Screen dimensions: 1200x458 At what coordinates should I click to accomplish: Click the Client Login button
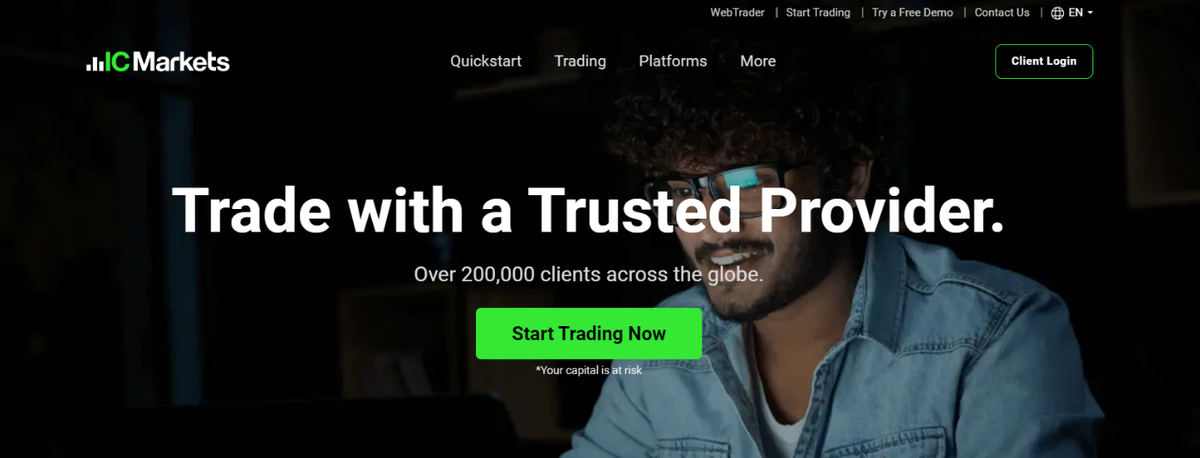[x=1044, y=61]
